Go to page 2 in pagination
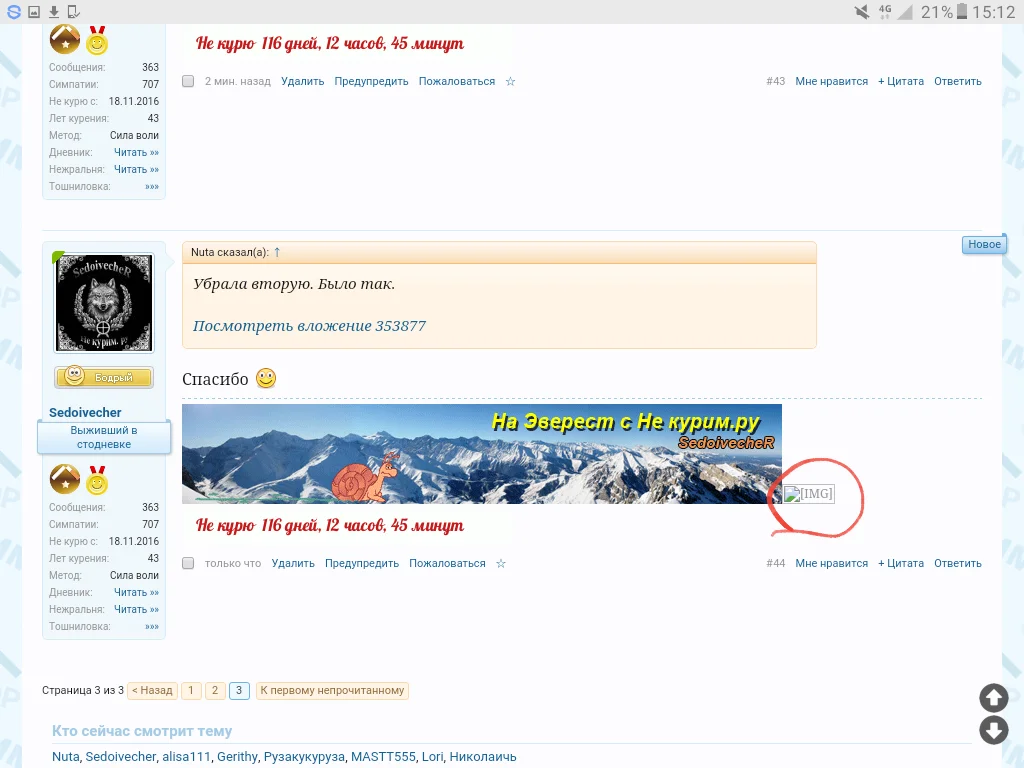 coord(215,690)
